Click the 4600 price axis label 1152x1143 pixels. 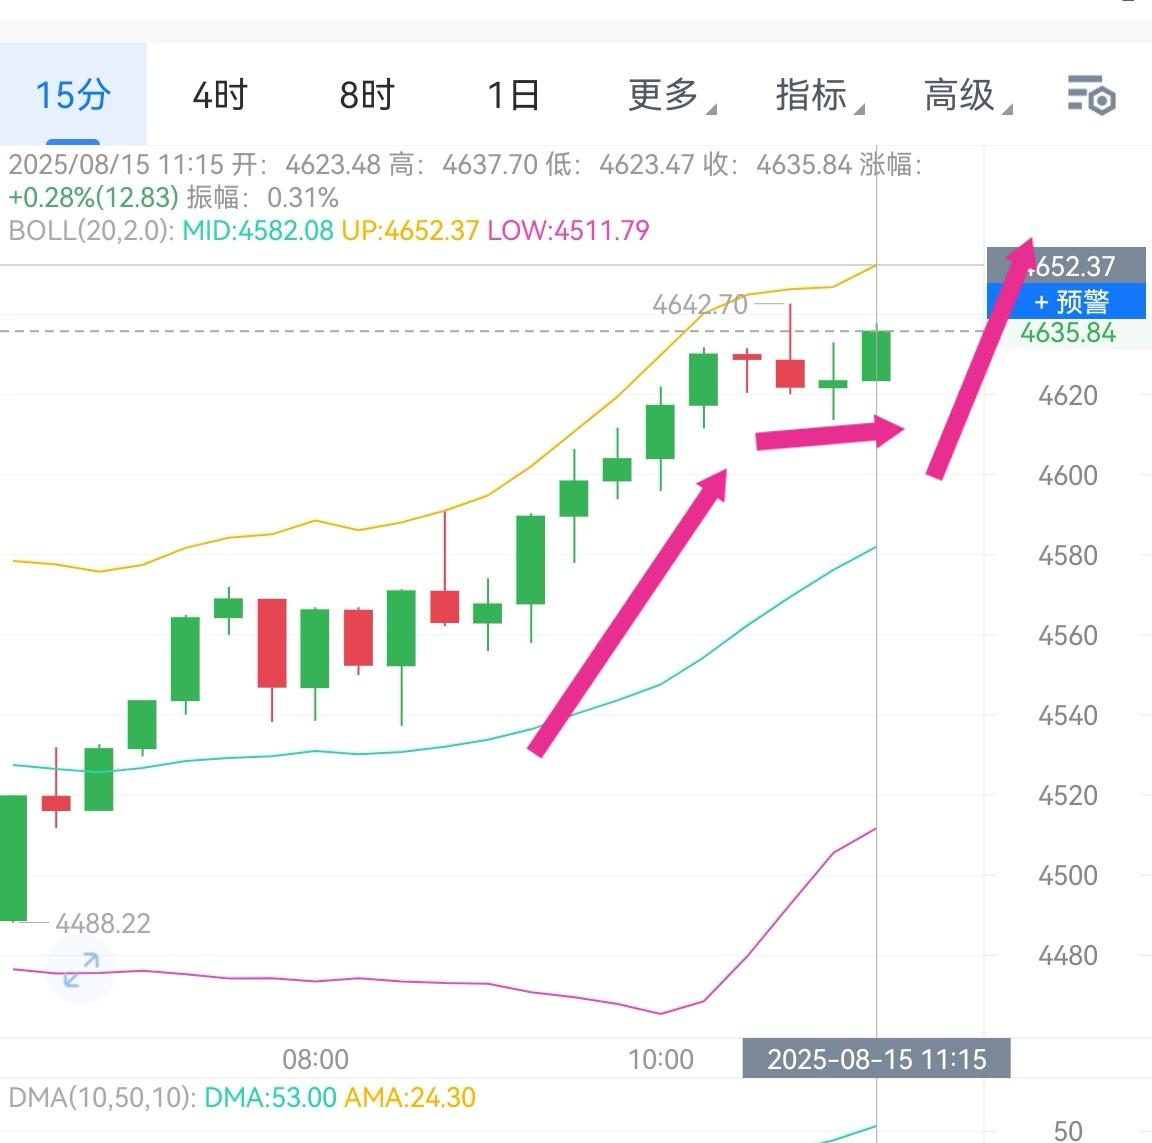pyautogui.click(x=1068, y=476)
